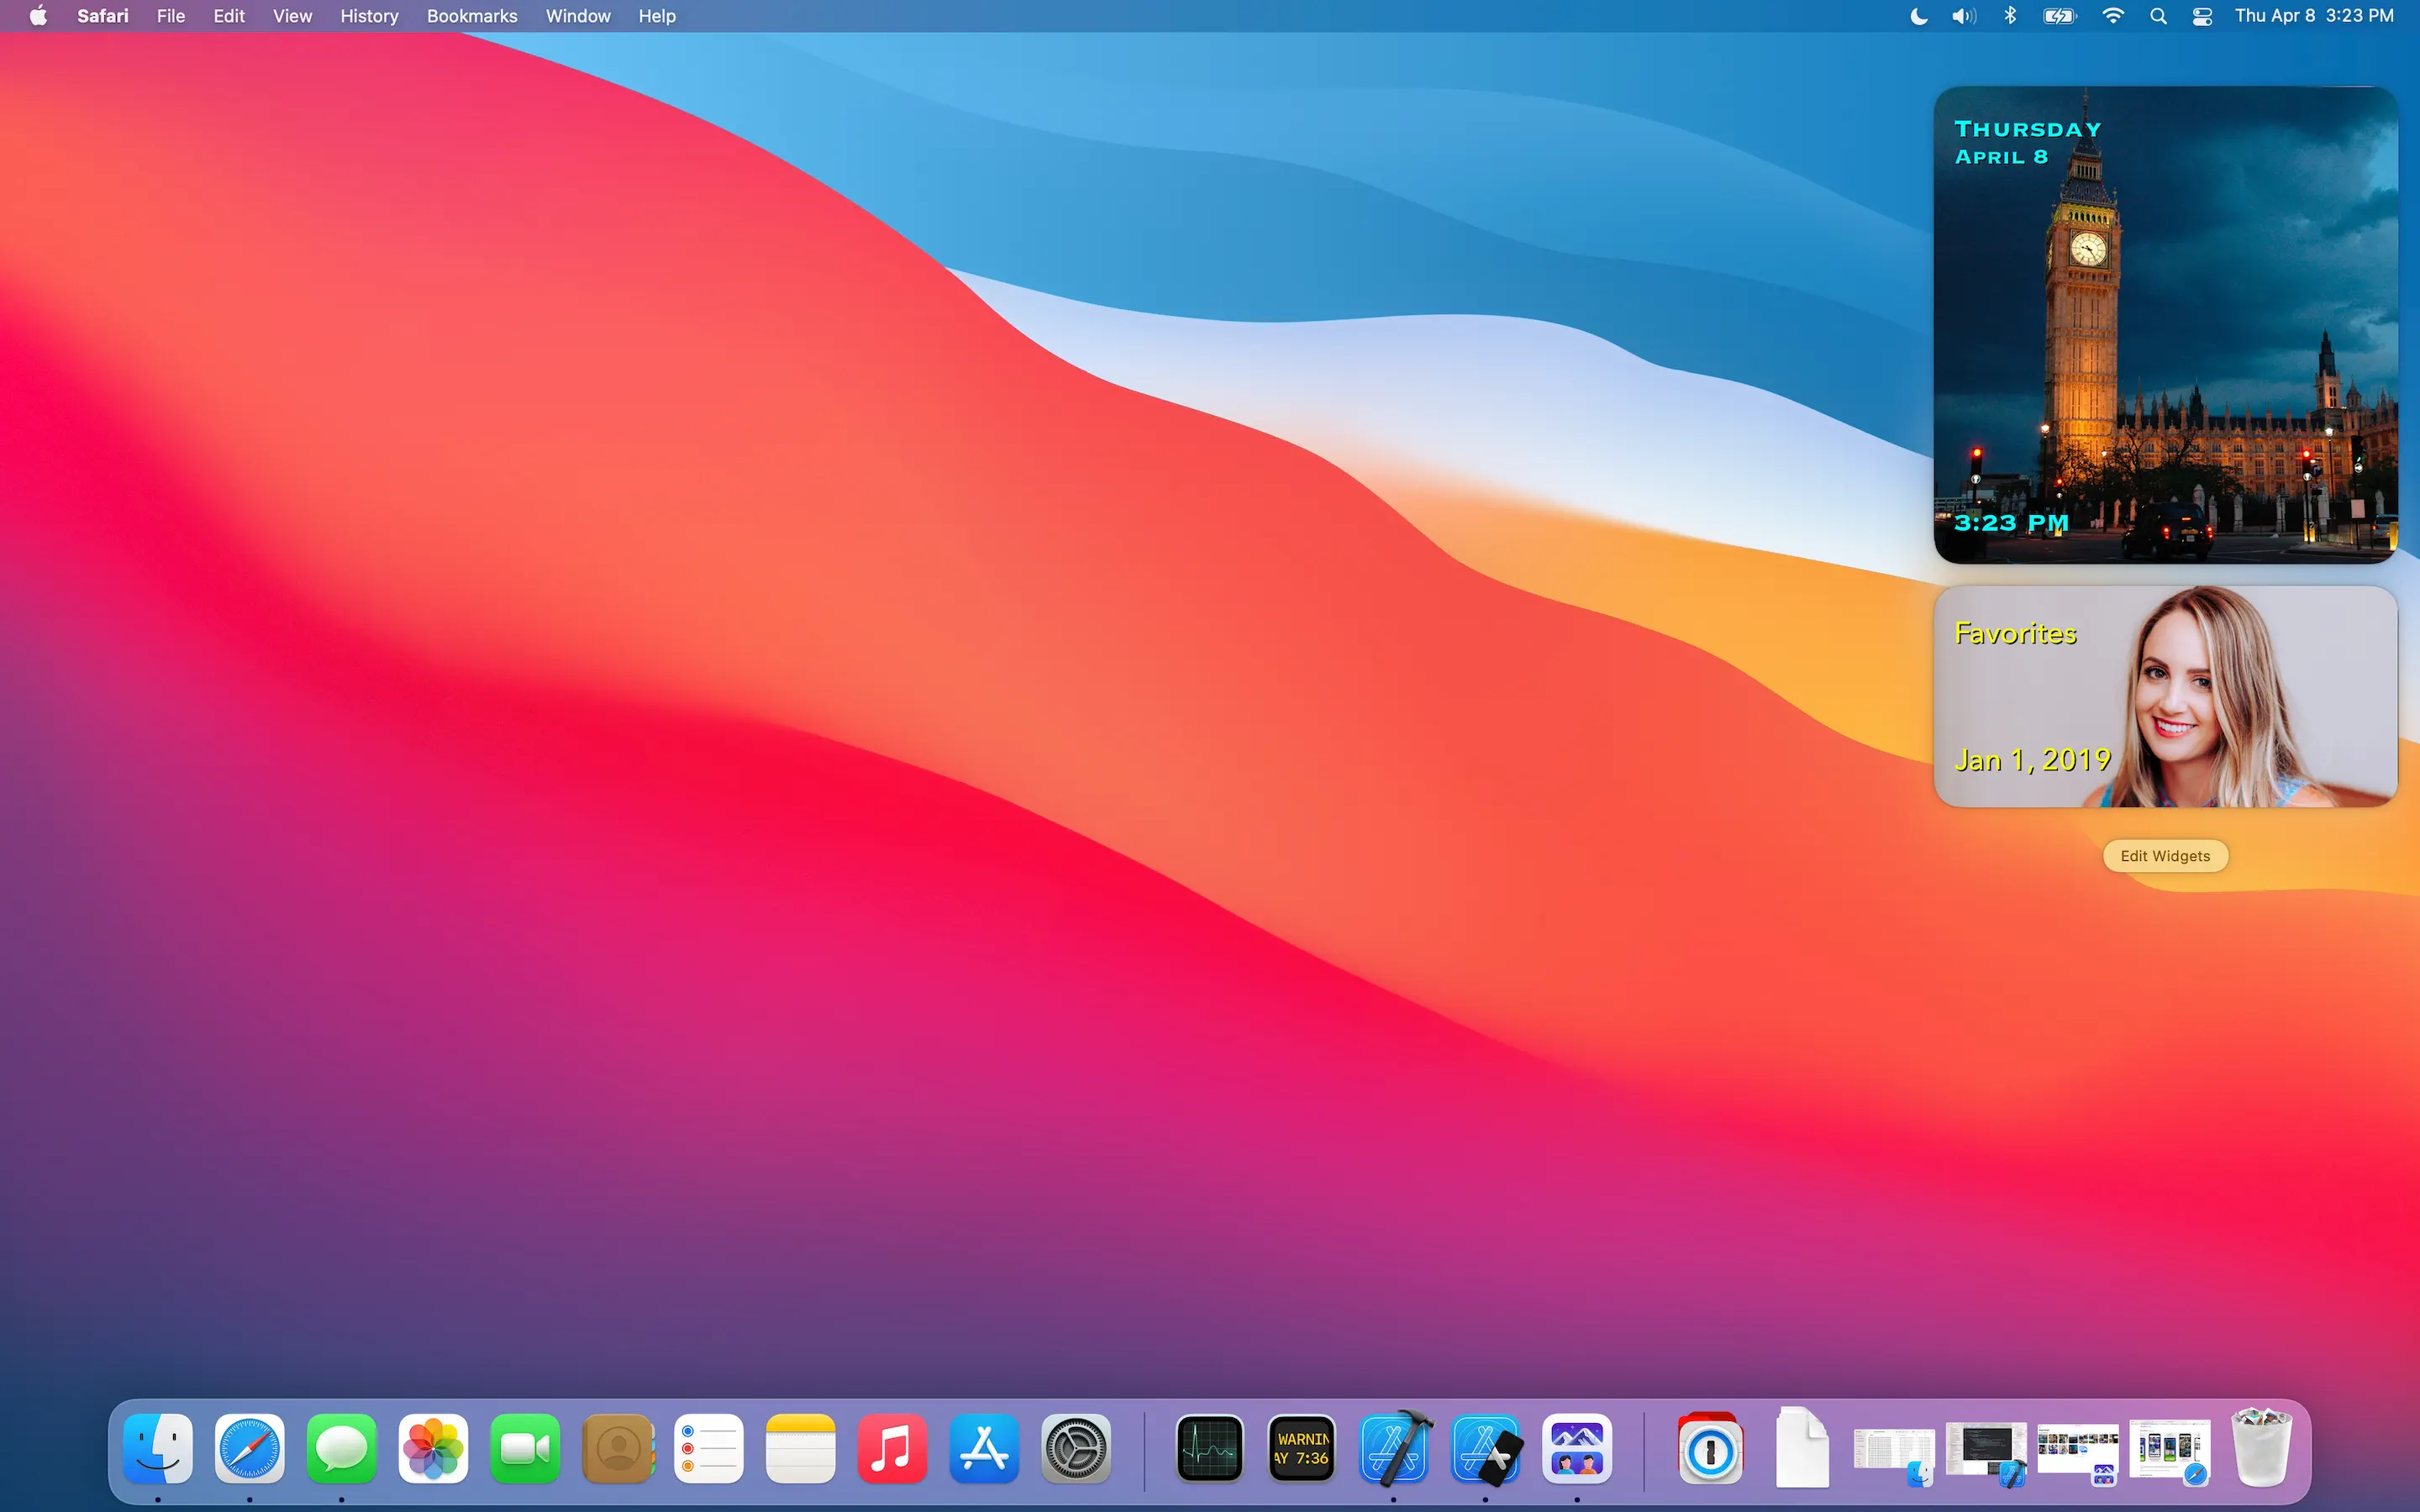
Task: Open the History menu
Action: pyautogui.click(x=369, y=16)
